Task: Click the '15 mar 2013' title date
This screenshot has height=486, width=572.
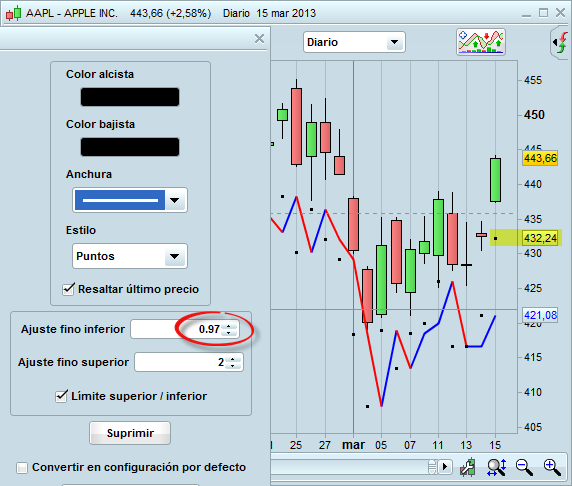Action: point(286,14)
